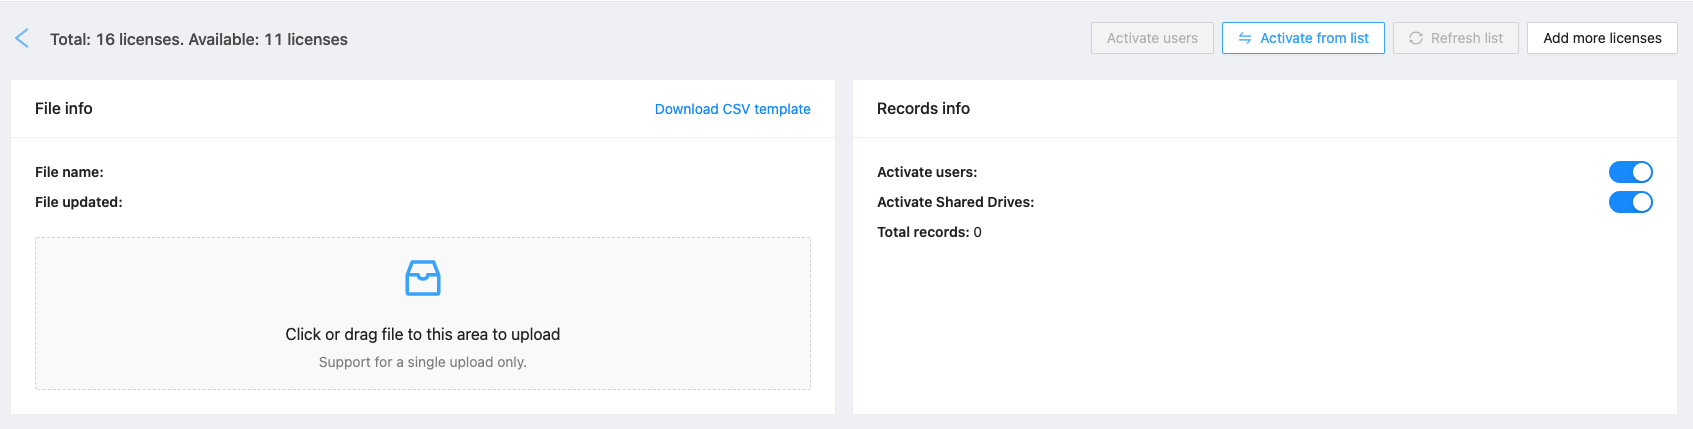Click the File updated label
The width and height of the screenshot is (1693, 429).
(78, 202)
